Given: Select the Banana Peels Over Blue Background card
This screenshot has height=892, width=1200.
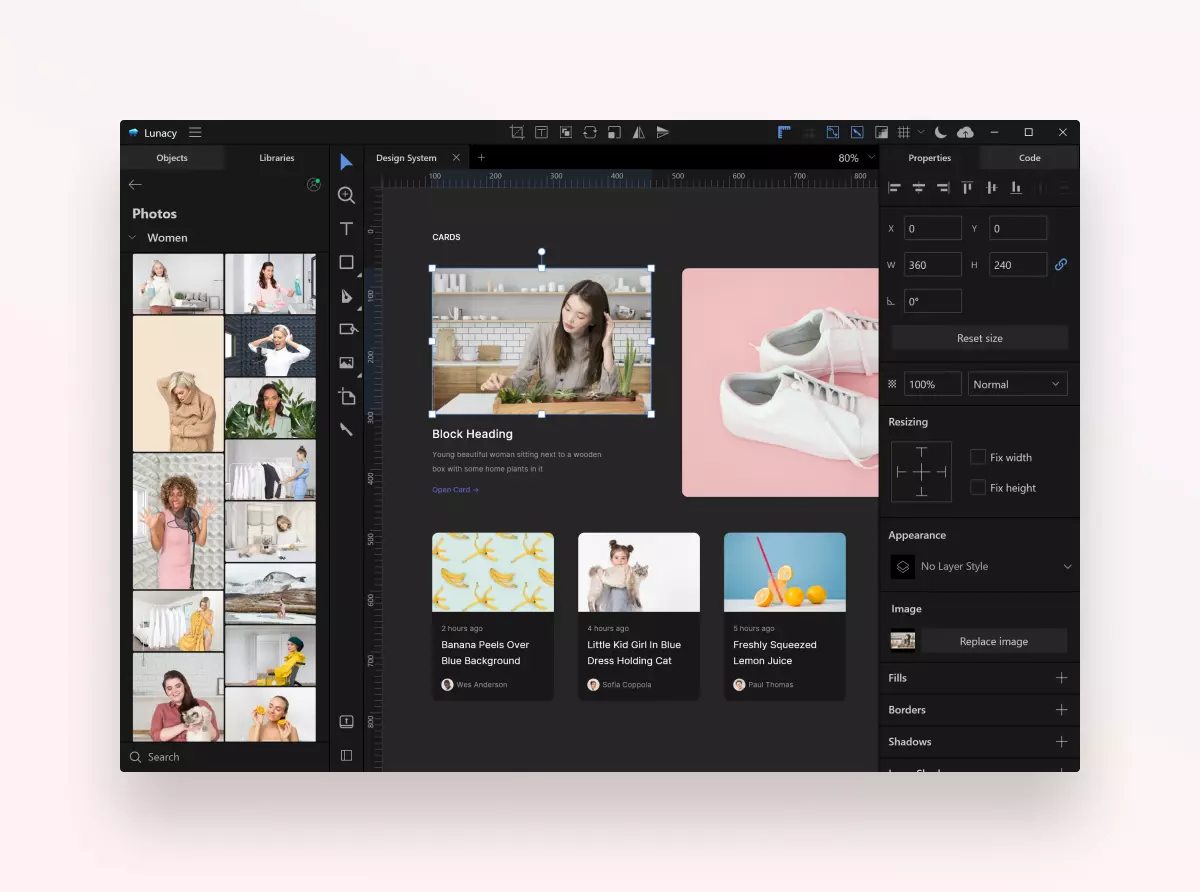Looking at the screenshot, I should tap(493, 616).
